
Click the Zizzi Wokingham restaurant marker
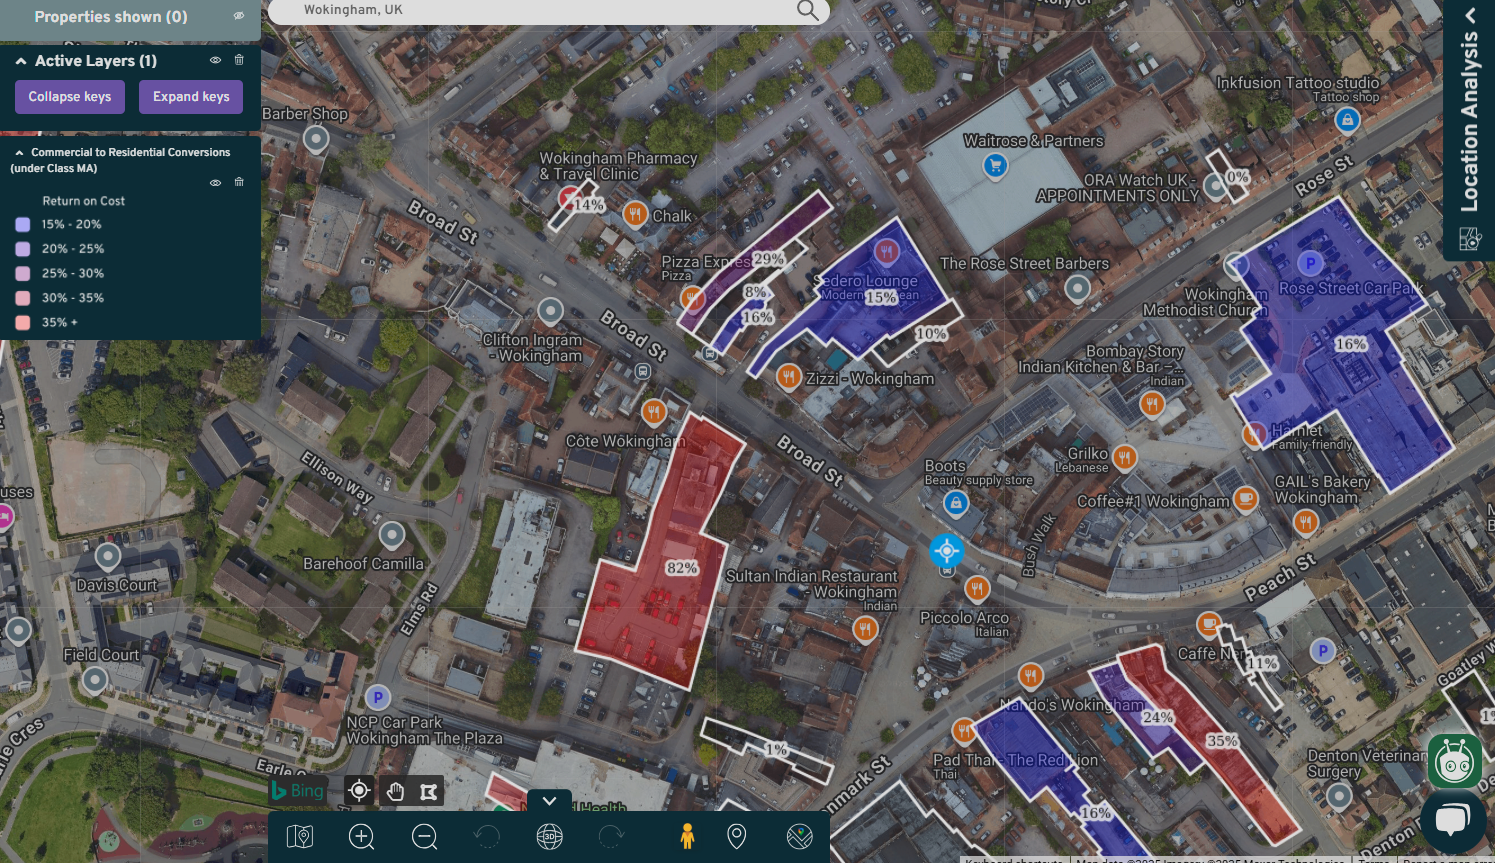point(789,377)
